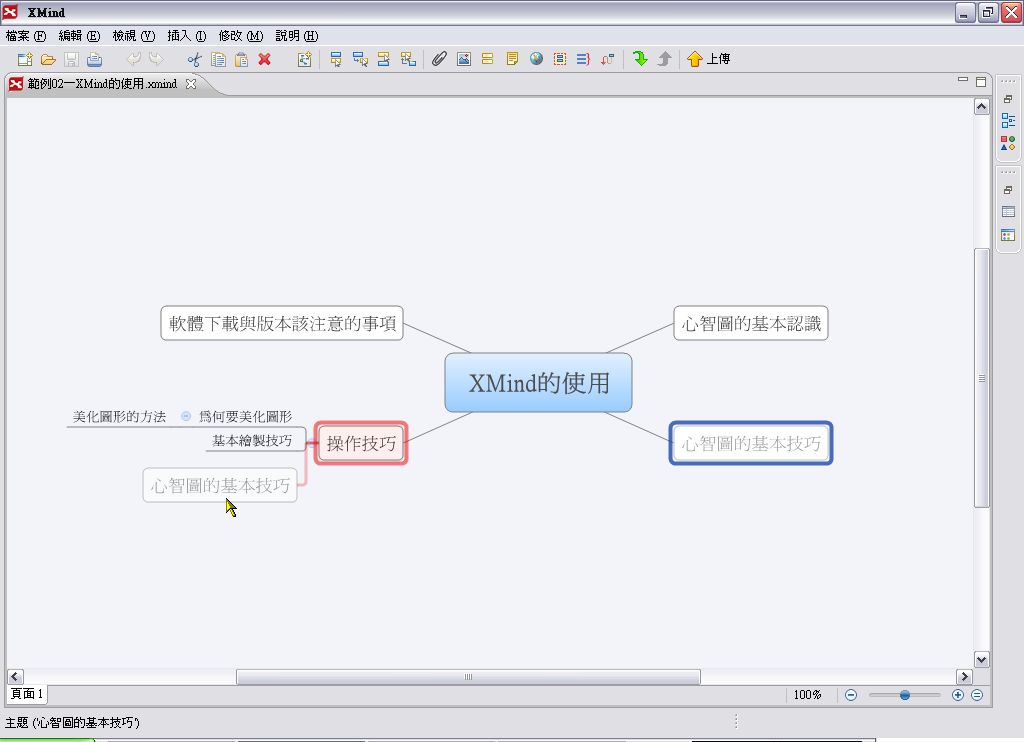Click the Relationship icon in toolbar
Image resolution: width=1024 pixels, height=742 pixels.
tap(607, 59)
